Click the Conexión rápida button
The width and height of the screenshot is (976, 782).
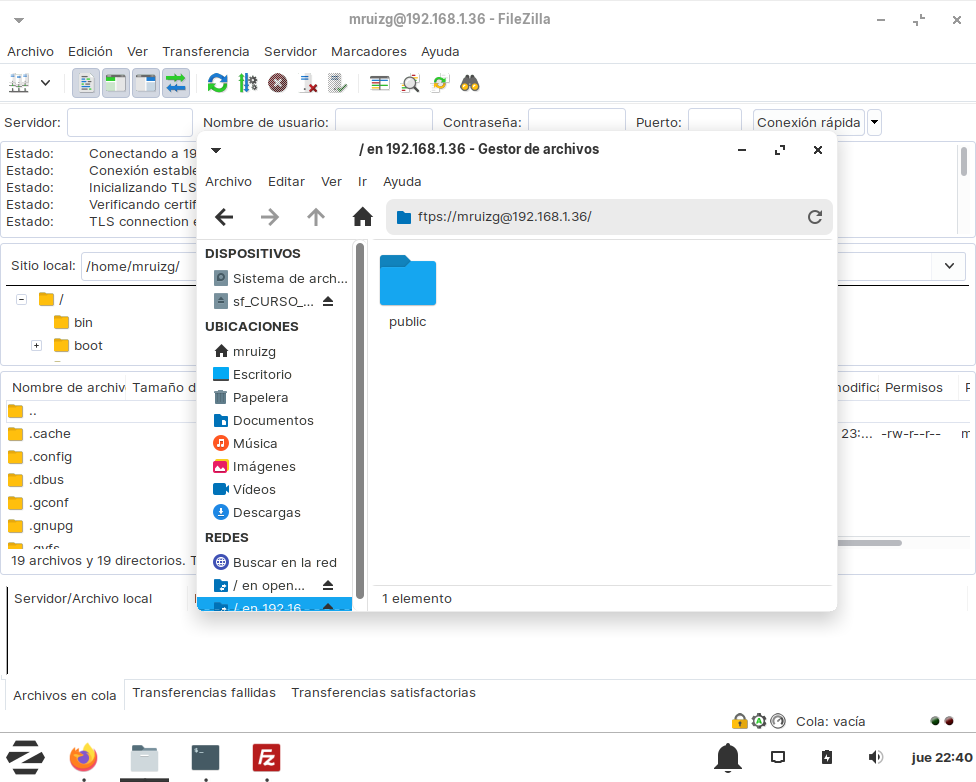808,123
